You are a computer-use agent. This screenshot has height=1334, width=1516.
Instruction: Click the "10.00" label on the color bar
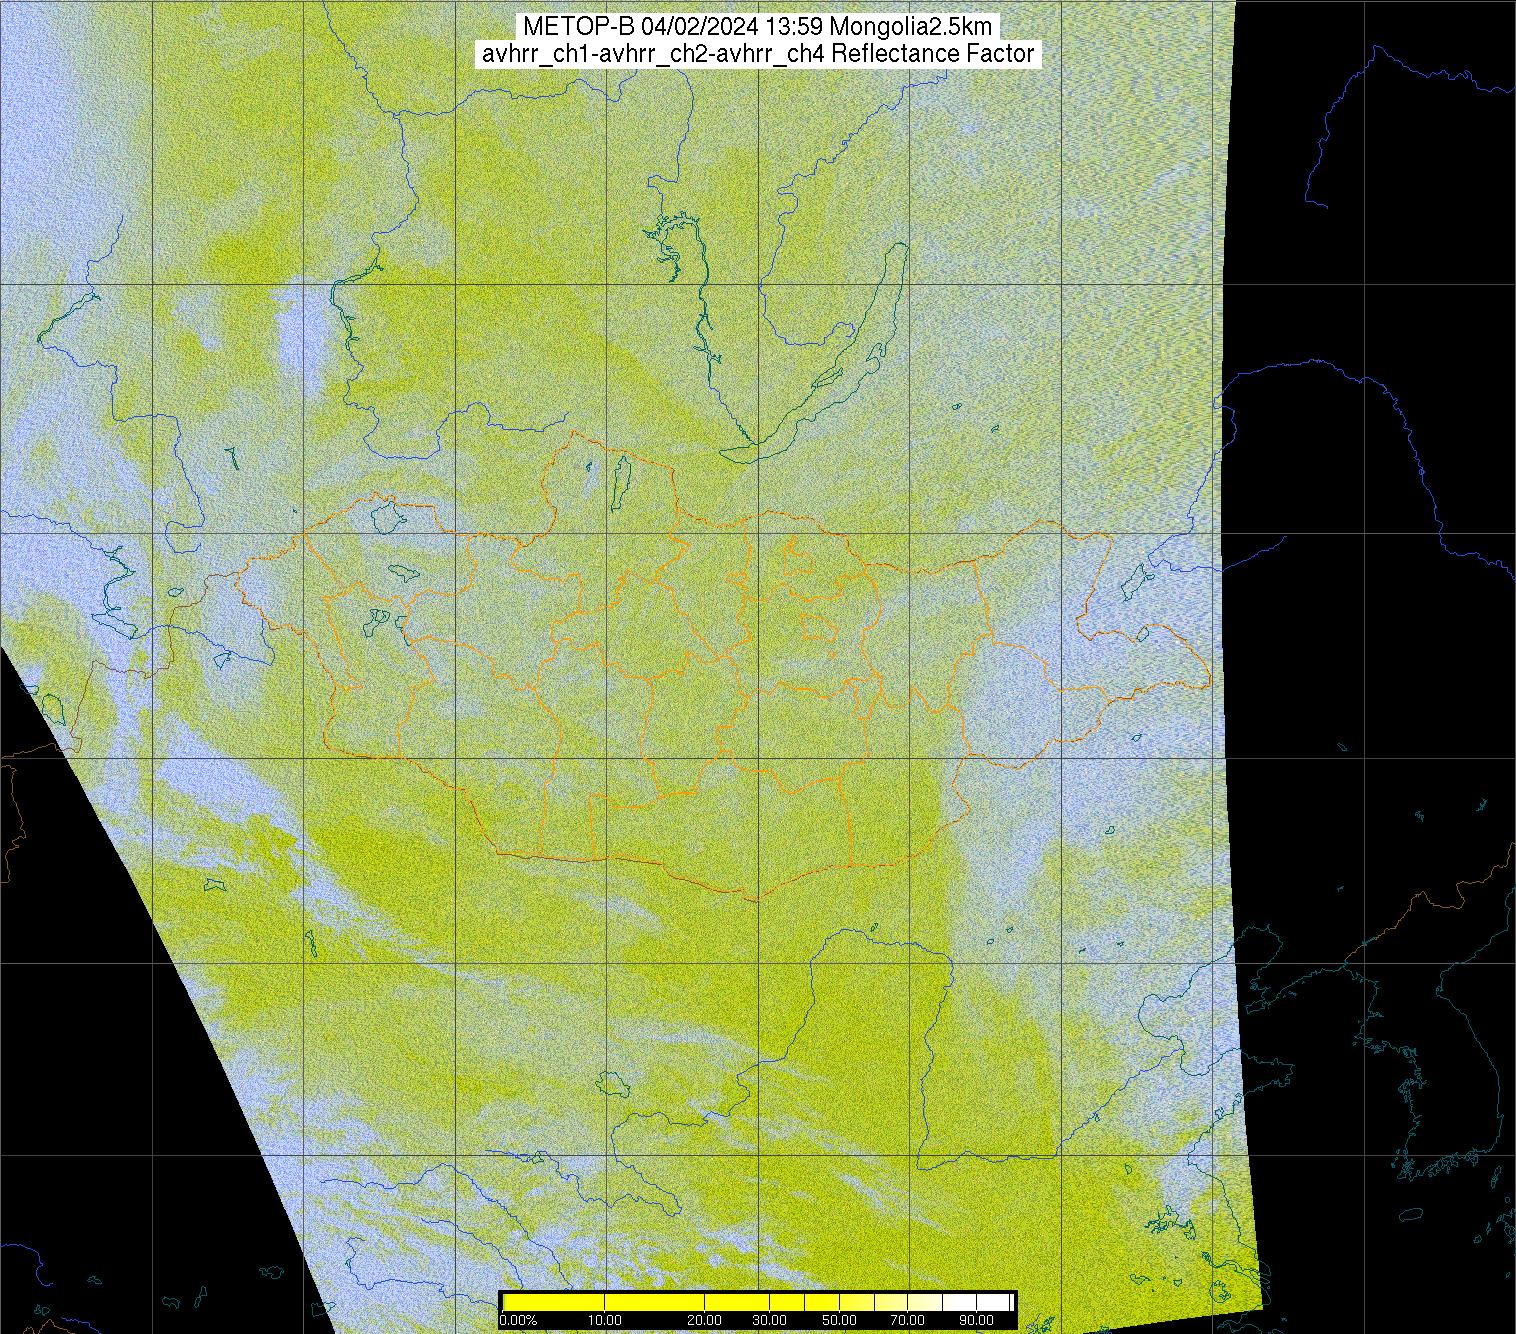click(605, 1320)
